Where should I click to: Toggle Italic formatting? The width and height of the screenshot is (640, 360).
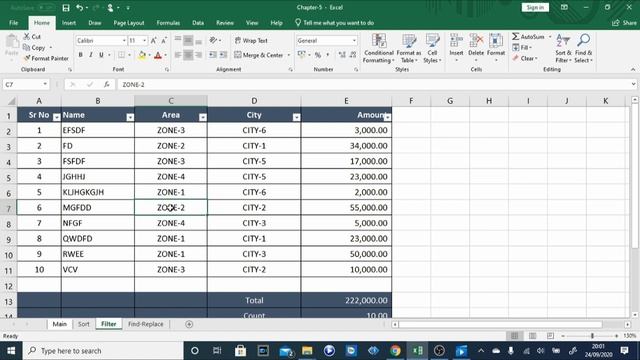(x=91, y=55)
